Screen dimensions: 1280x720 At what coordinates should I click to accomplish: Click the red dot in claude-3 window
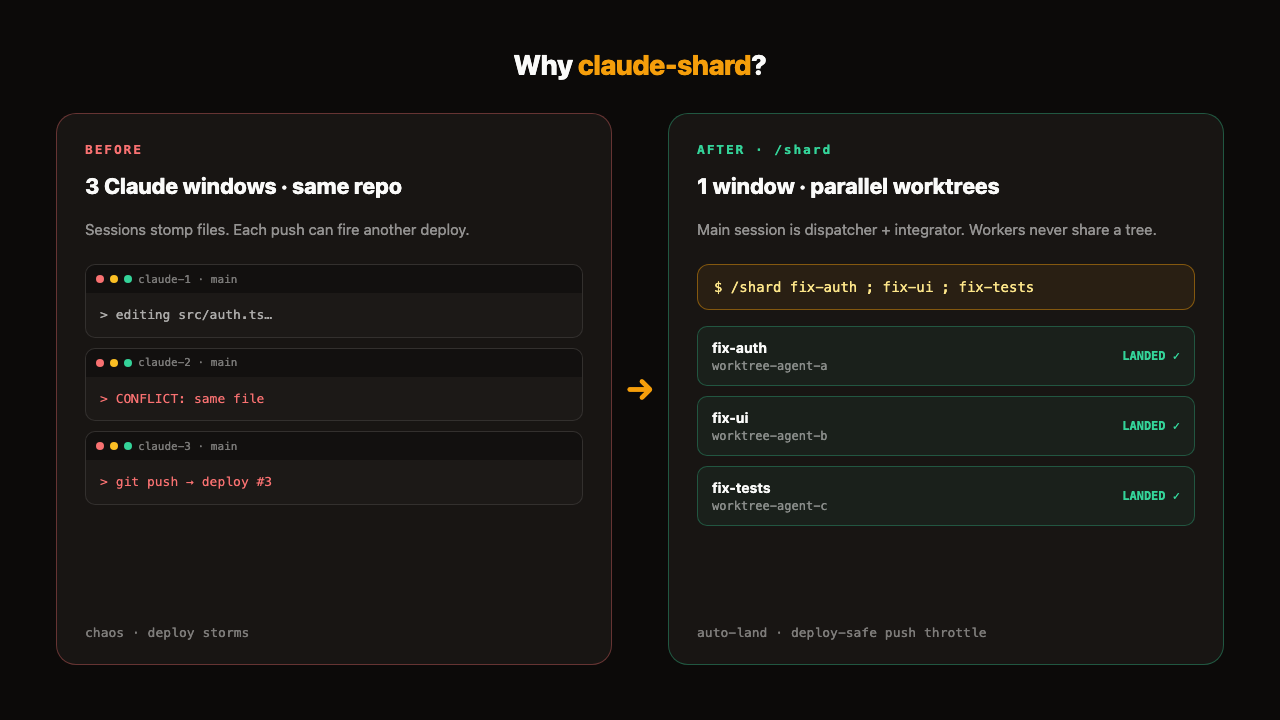100,446
